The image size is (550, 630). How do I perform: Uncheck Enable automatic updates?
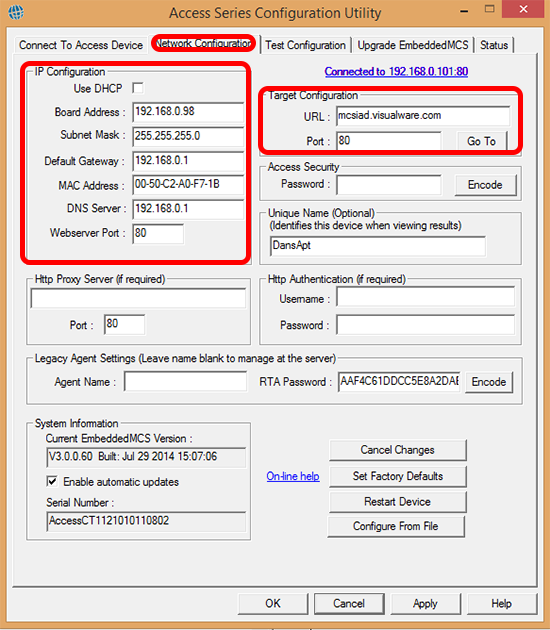click(52, 481)
